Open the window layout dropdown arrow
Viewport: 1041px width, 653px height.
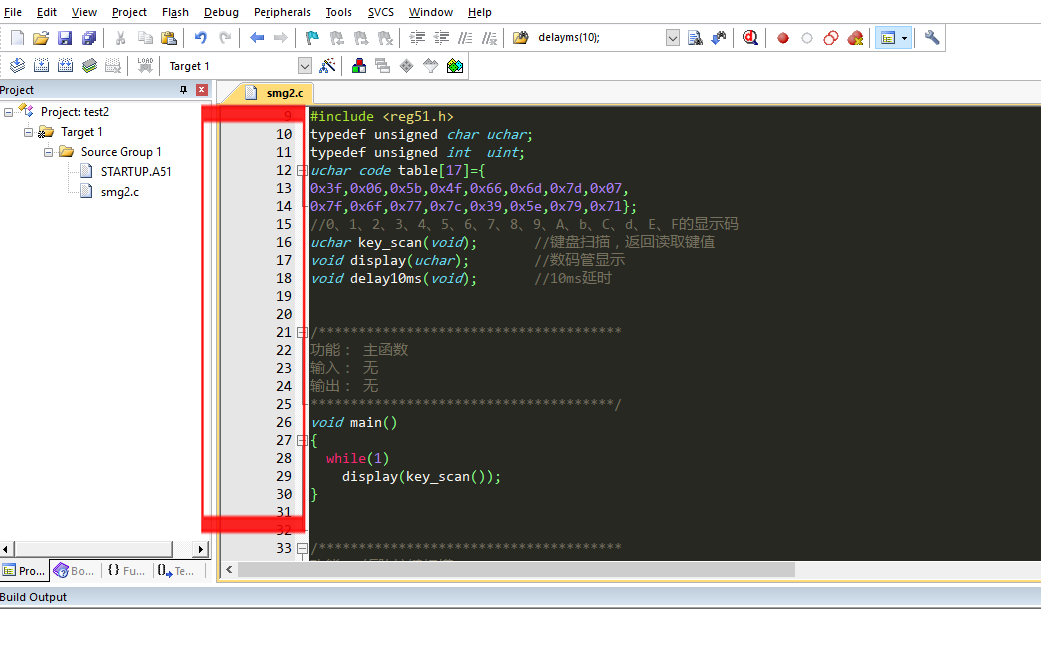[x=904, y=38]
